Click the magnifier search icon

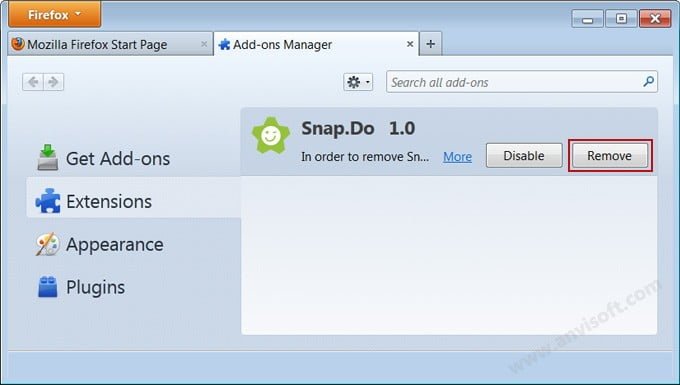[x=648, y=82]
